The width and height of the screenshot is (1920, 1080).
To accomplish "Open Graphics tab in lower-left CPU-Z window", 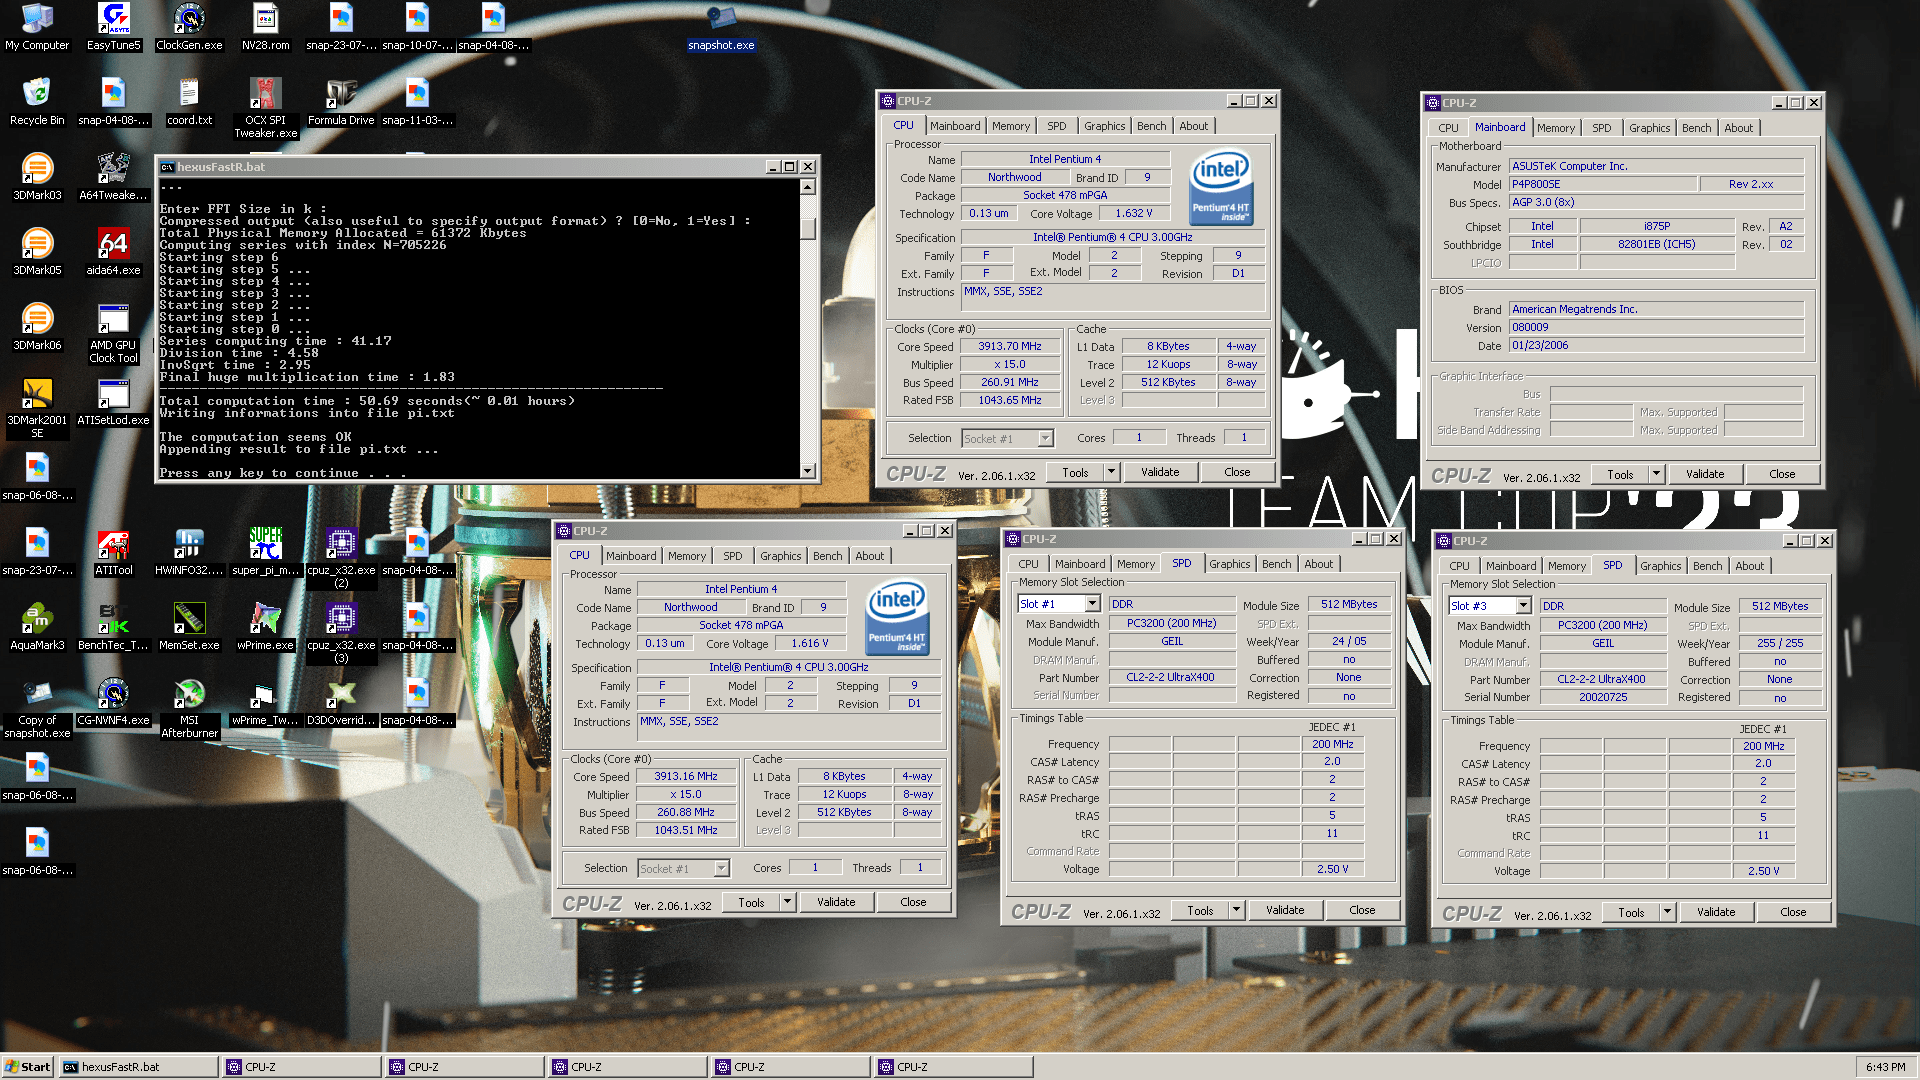I will (780, 556).
